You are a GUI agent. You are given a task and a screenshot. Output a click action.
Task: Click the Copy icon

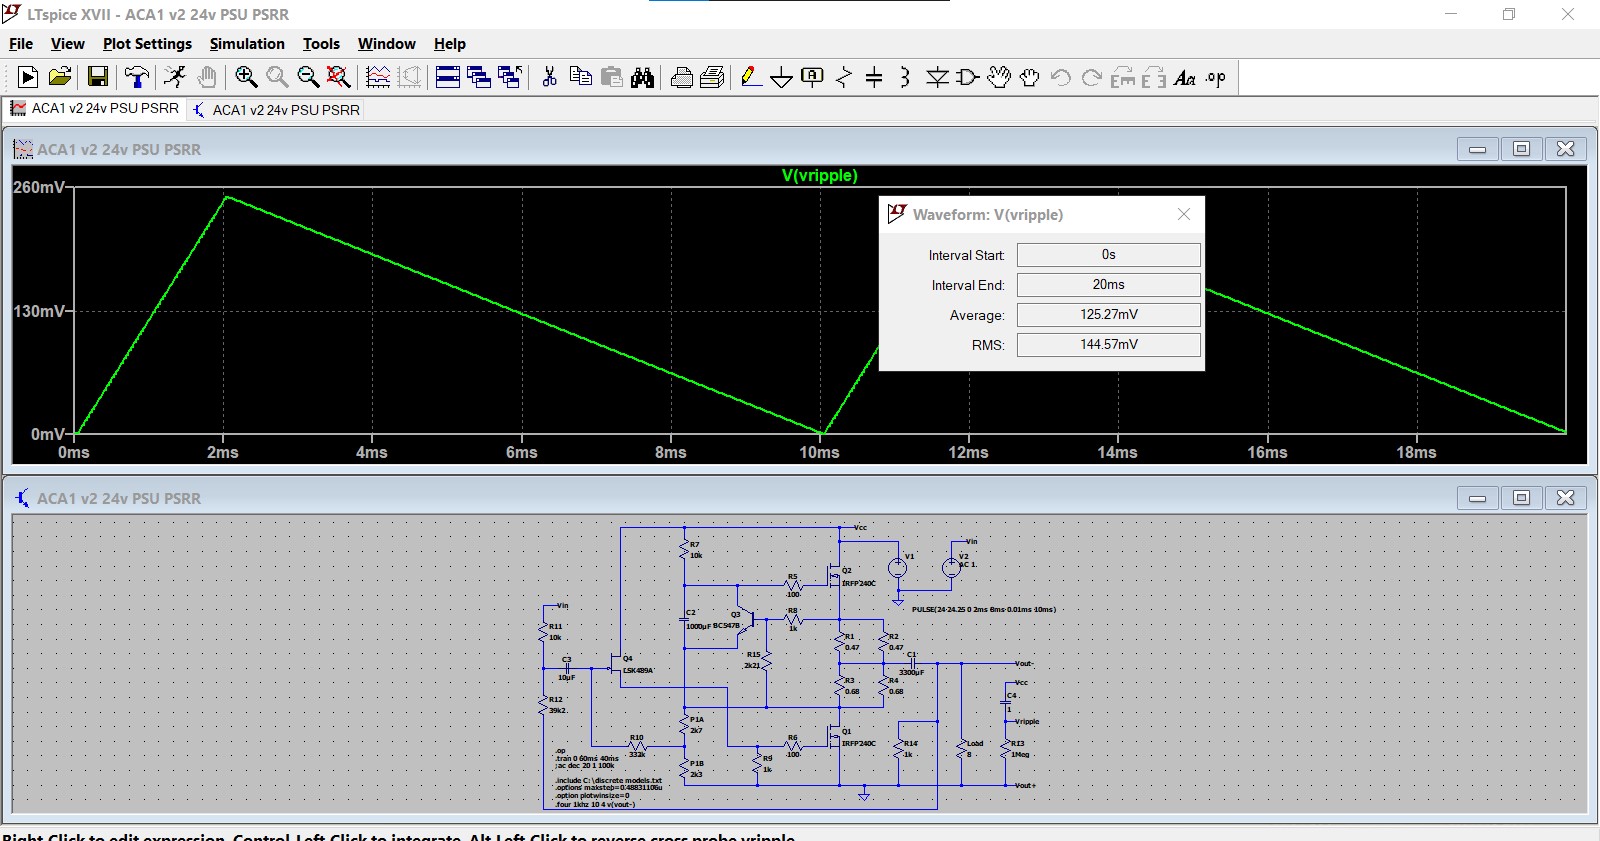[x=580, y=77]
